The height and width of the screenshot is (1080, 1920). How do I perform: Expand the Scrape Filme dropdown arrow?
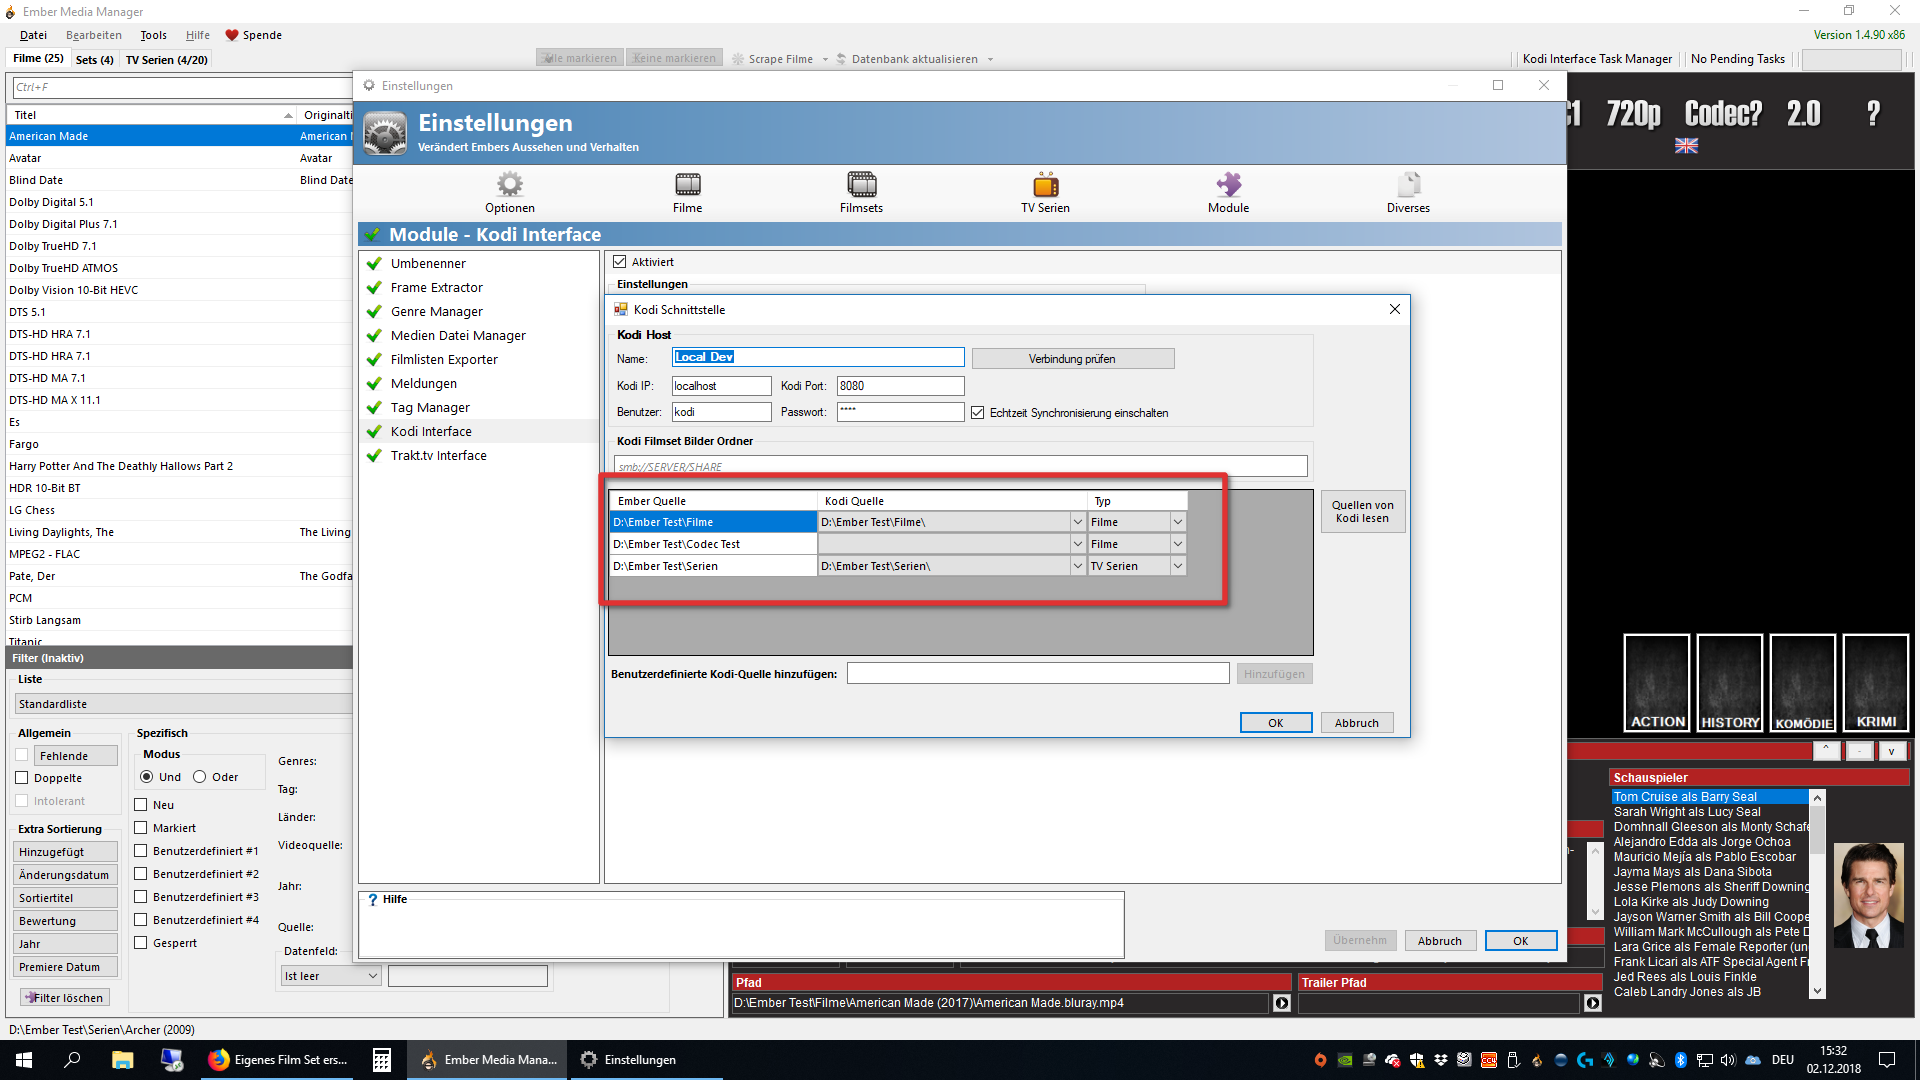click(825, 59)
